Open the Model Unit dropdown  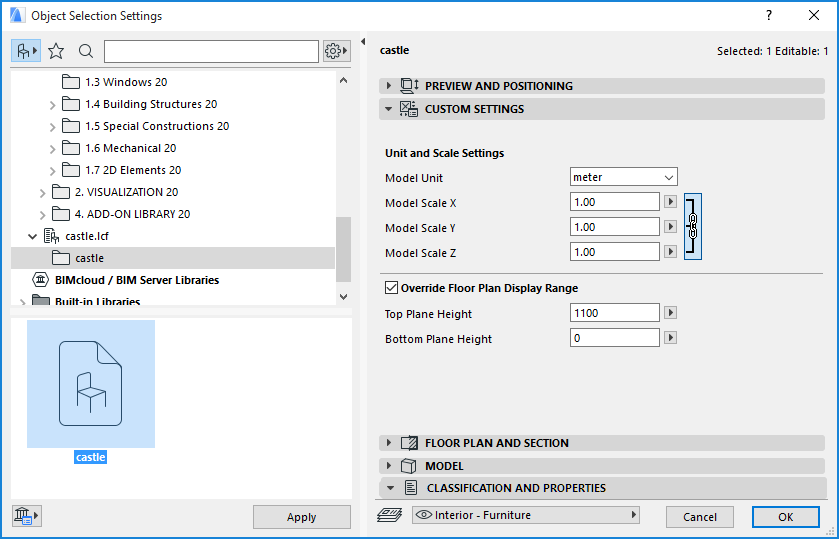tap(623, 177)
